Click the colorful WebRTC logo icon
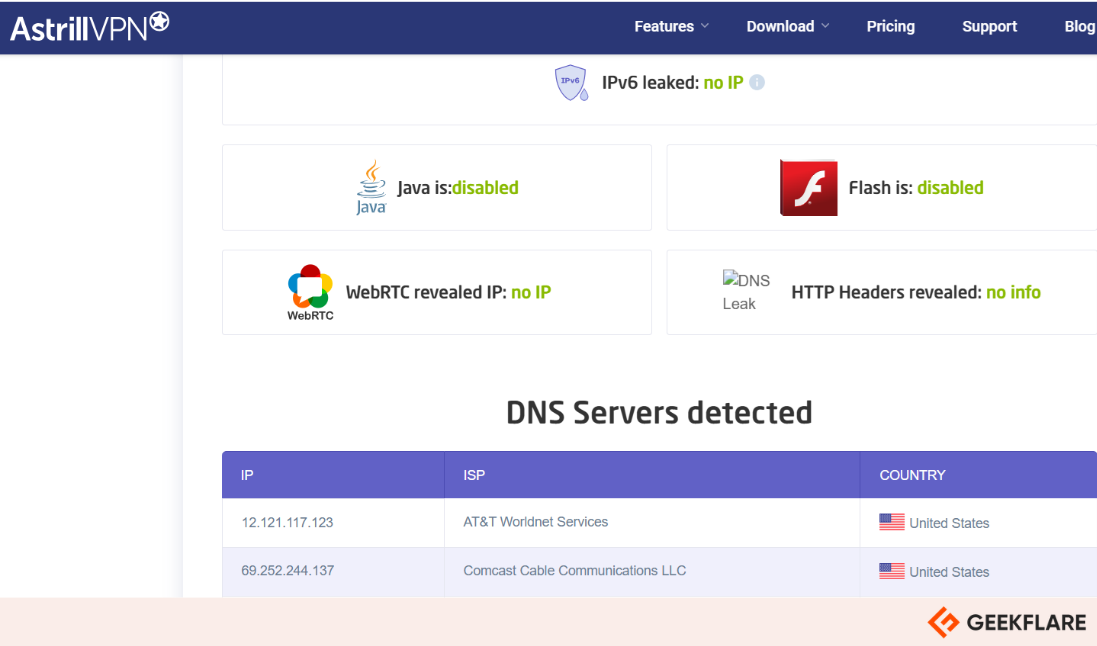Screen dimensions: 1097x646 (310, 291)
